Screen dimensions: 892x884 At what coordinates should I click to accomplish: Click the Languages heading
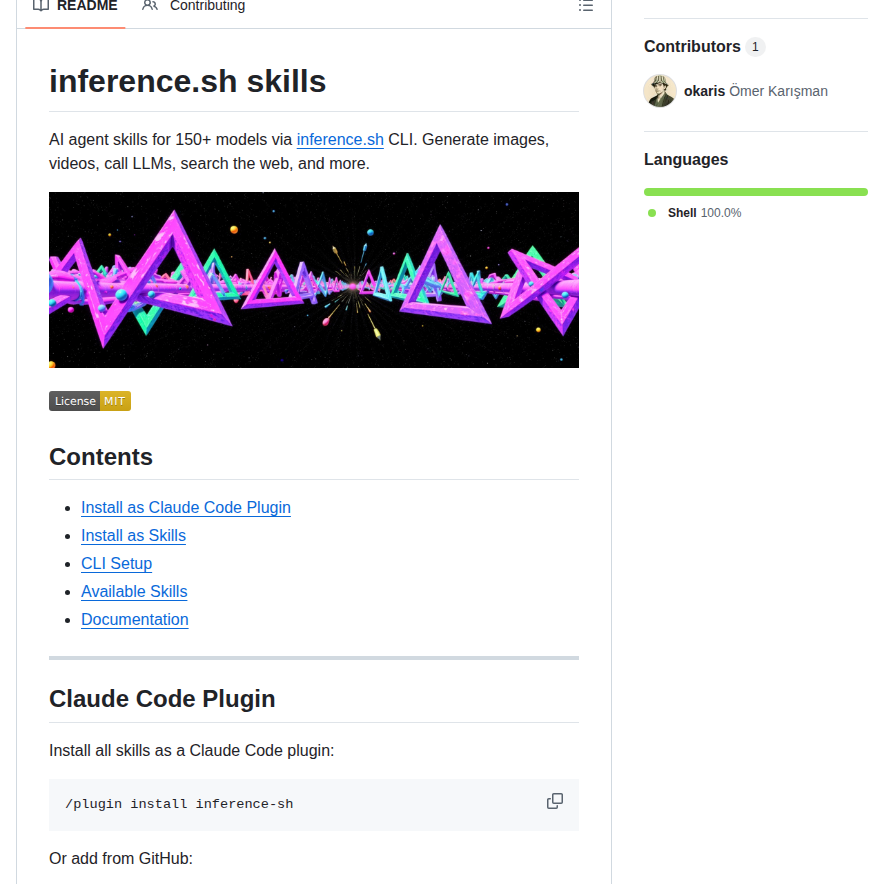pyautogui.click(x=686, y=159)
